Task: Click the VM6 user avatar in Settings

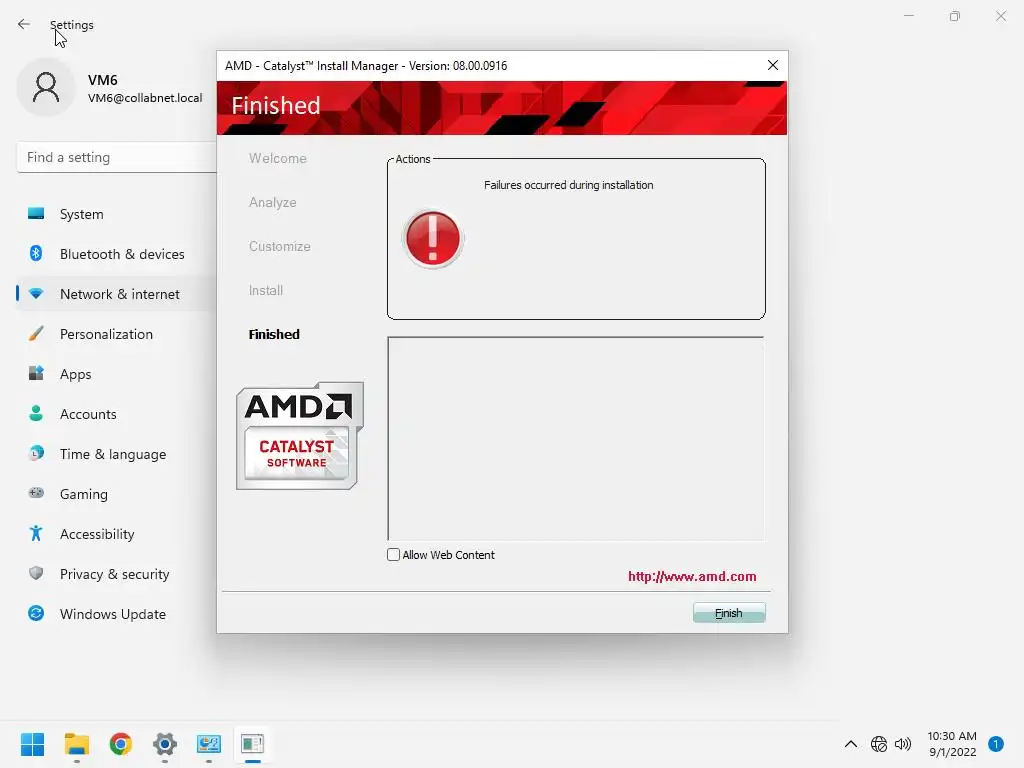Action: coord(46,88)
